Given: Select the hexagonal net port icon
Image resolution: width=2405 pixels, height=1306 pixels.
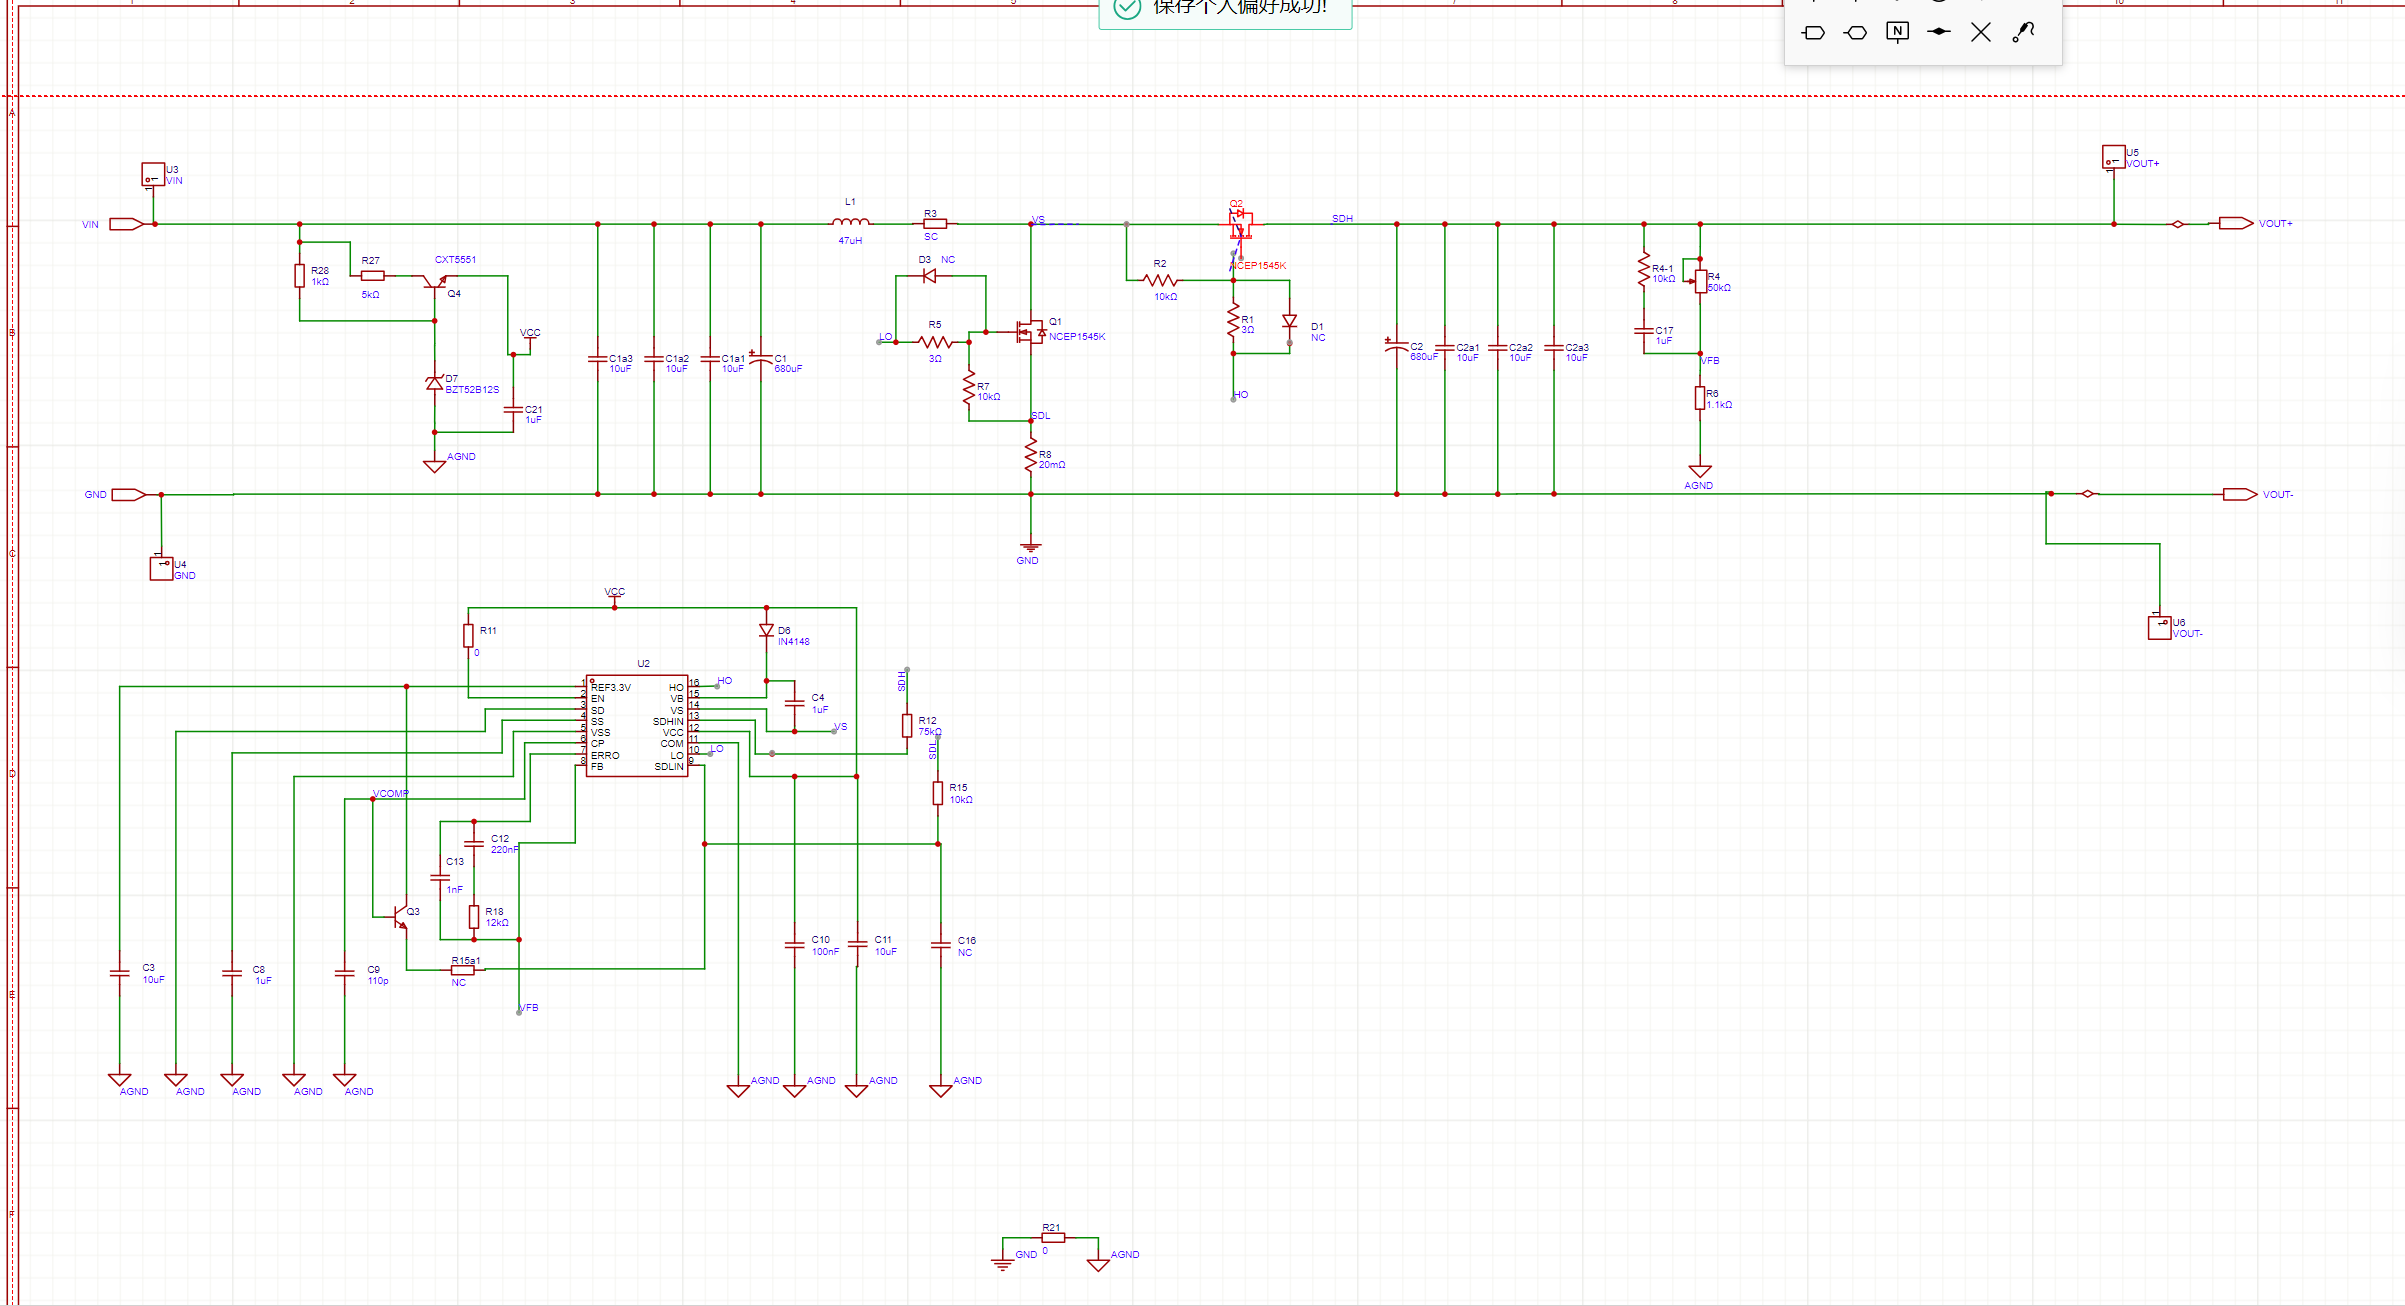Looking at the screenshot, I should tap(1855, 33).
